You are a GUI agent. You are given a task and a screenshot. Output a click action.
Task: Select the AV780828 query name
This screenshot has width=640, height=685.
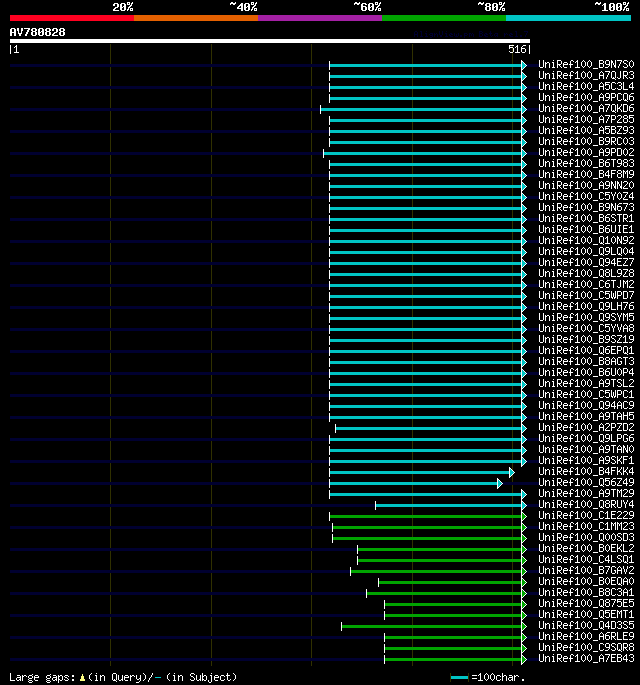[38, 32]
